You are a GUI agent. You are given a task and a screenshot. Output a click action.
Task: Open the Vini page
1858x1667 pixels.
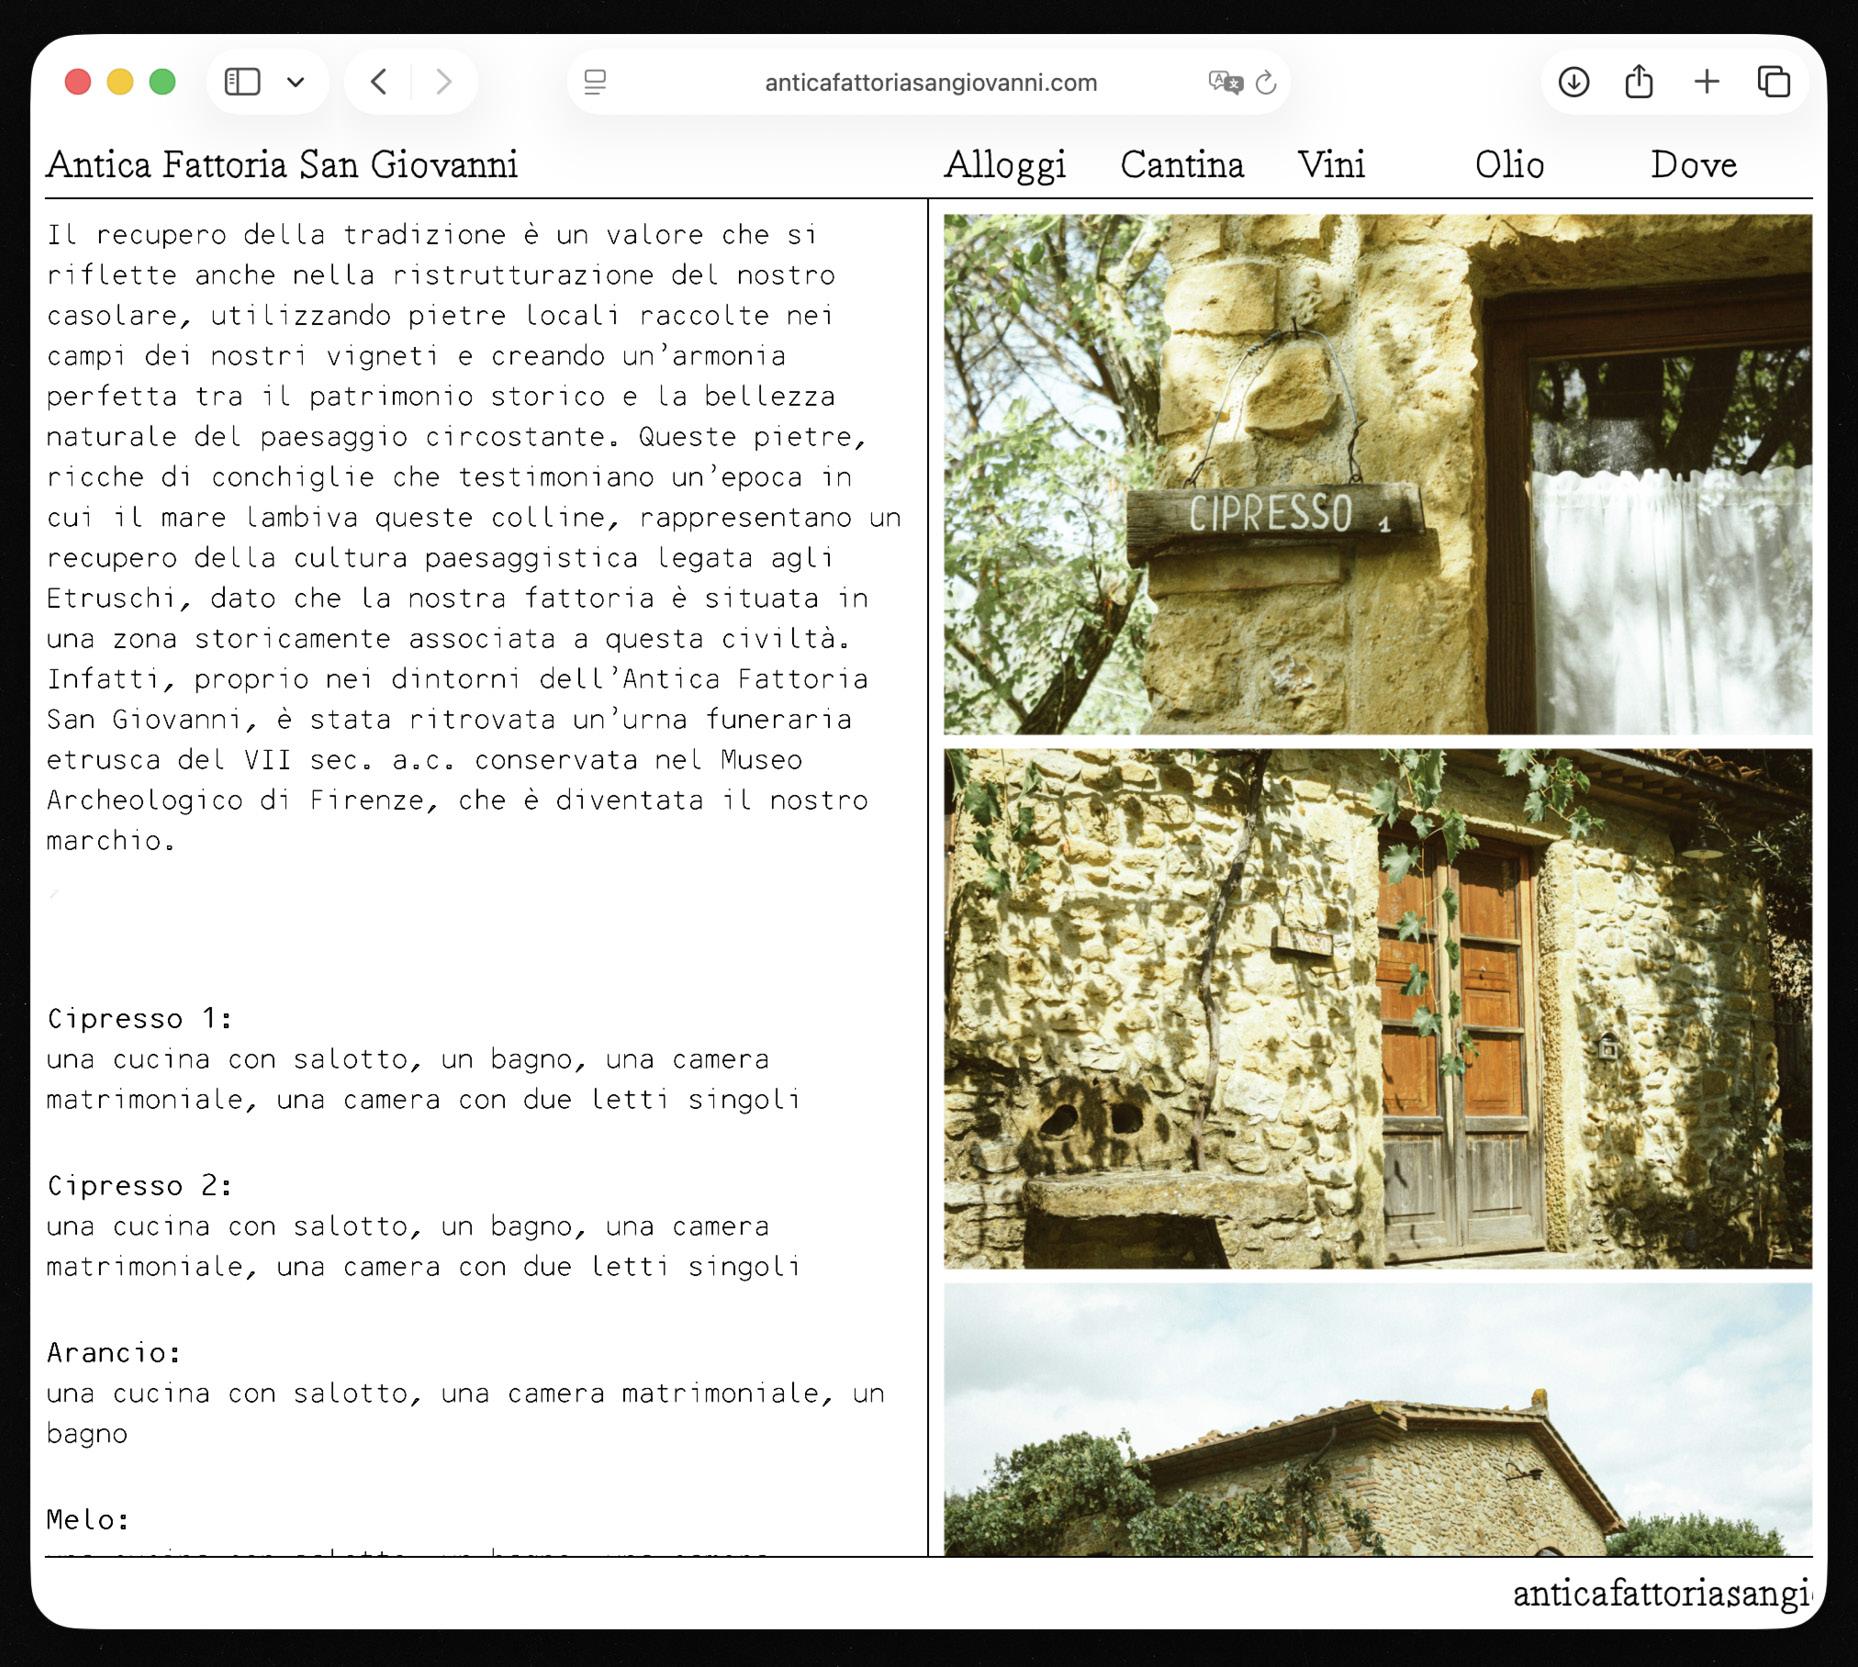tap(1330, 165)
